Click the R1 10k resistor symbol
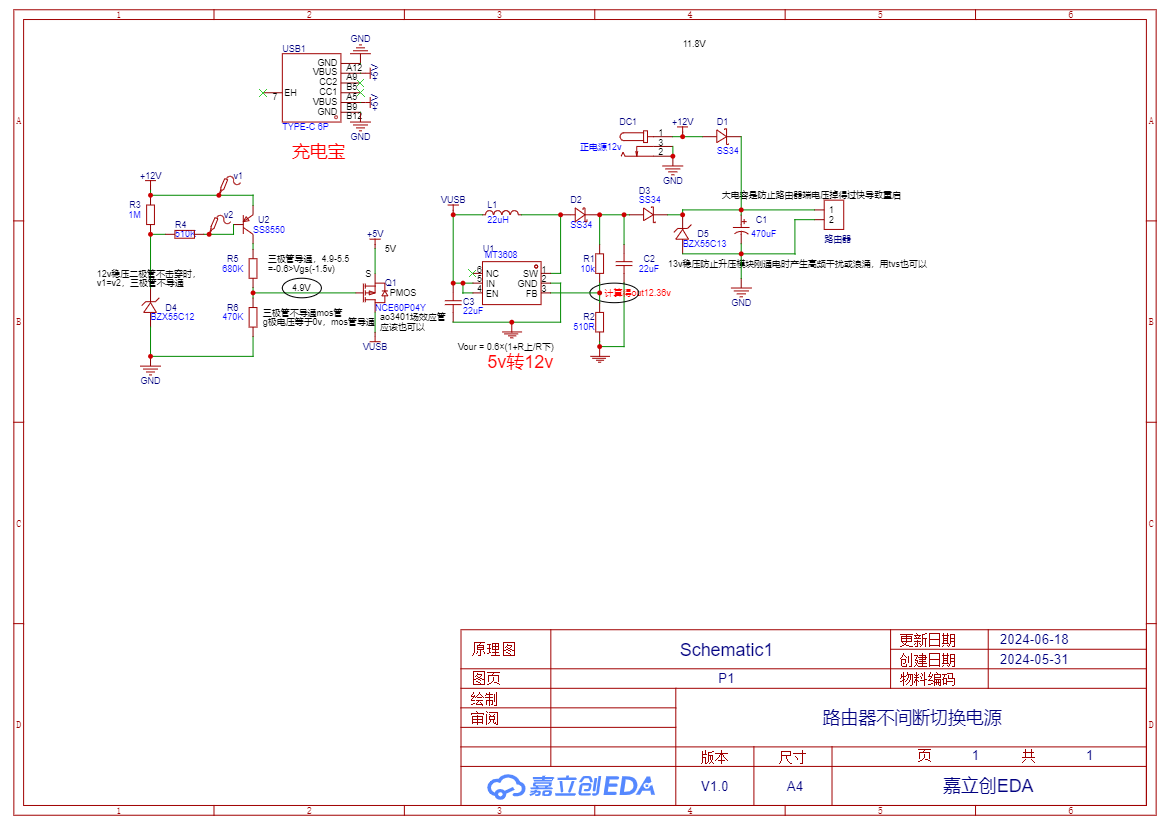The height and width of the screenshot is (825, 1170). 600,263
